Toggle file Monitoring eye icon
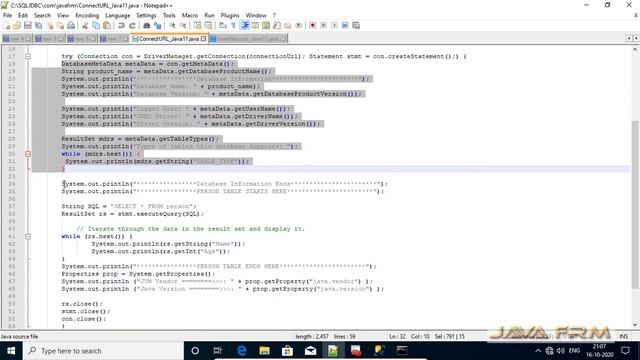The height and width of the screenshot is (360, 640). pos(298,25)
